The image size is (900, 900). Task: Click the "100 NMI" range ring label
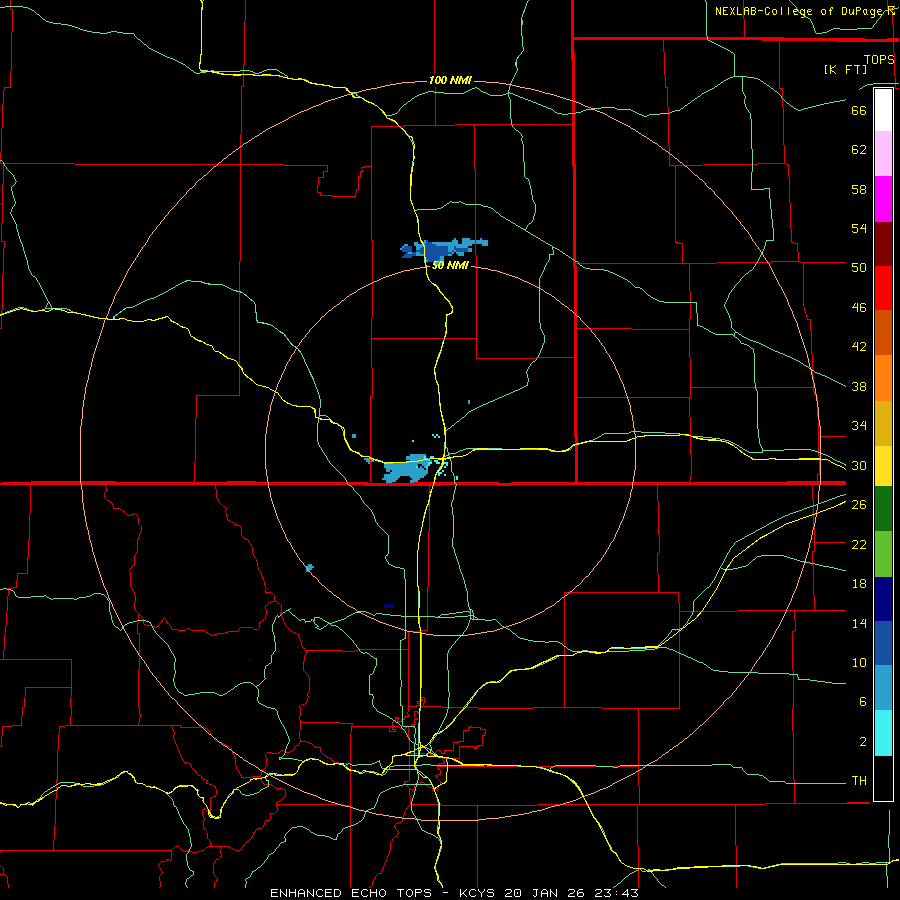point(450,80)
